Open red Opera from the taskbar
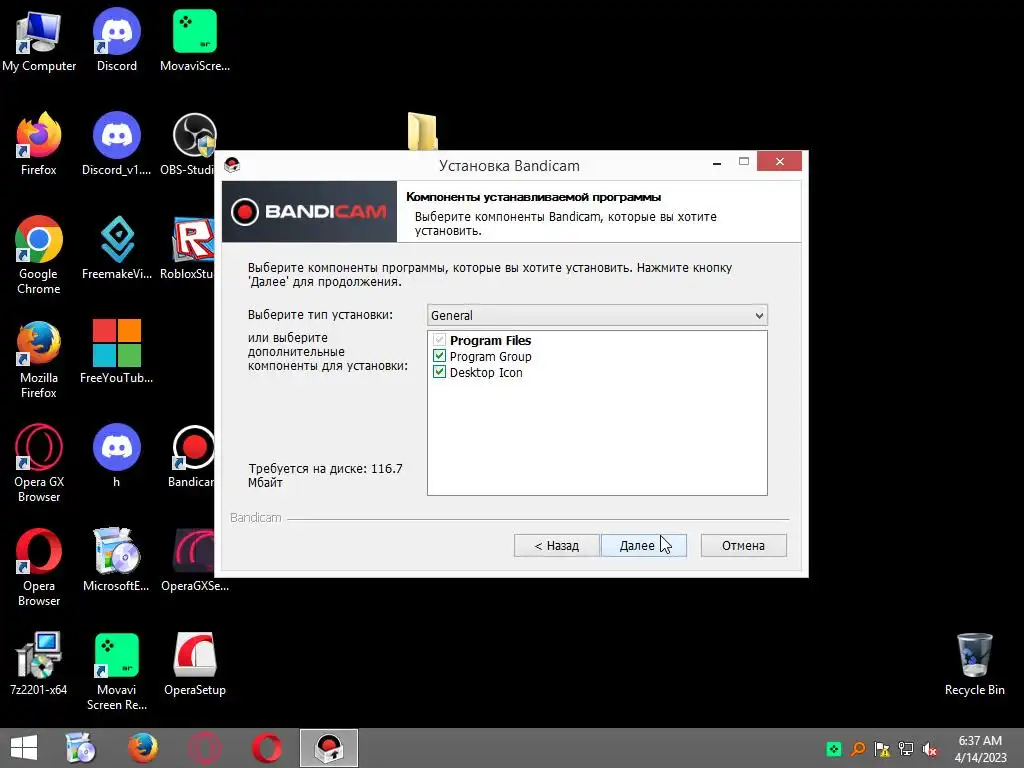 (x=266, y=748)
